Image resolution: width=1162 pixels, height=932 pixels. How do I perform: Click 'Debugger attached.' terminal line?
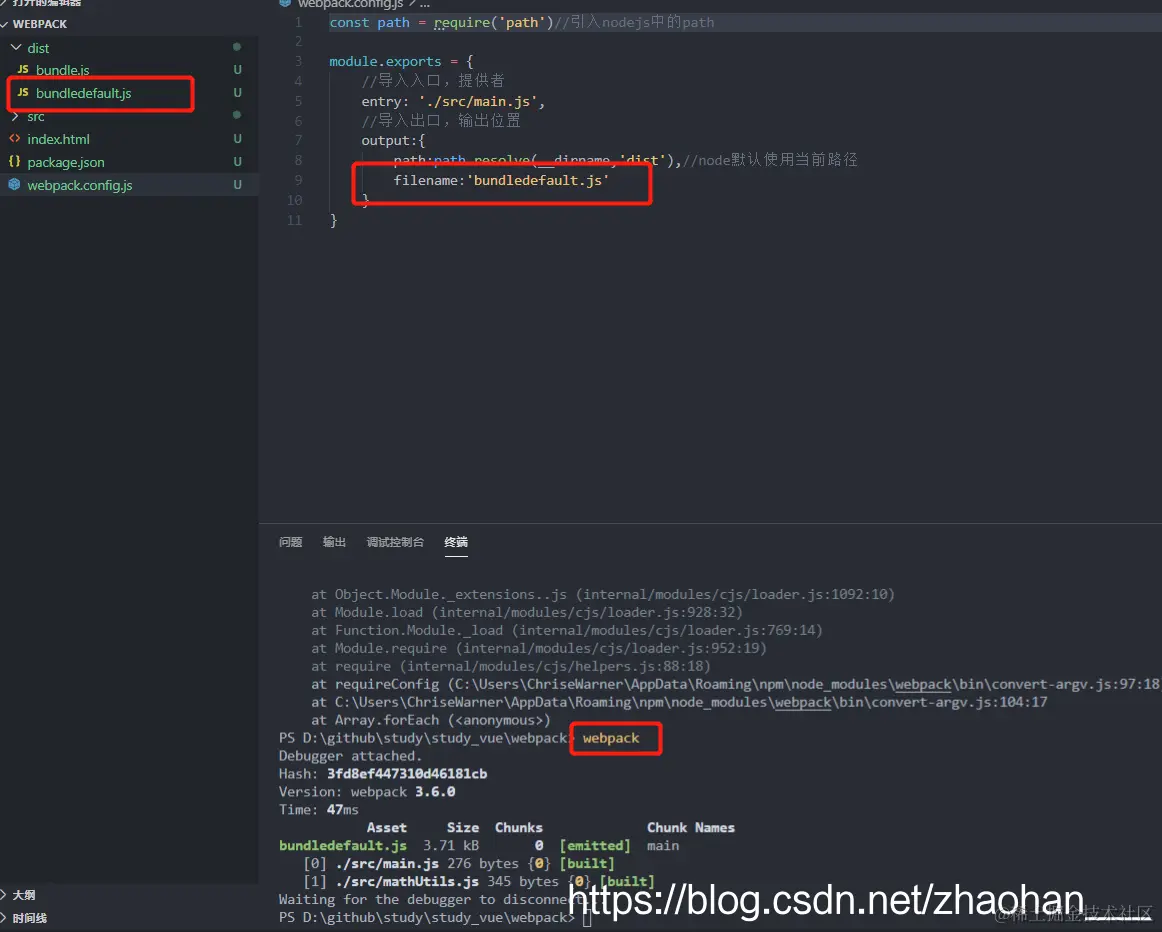pos(350,756)
